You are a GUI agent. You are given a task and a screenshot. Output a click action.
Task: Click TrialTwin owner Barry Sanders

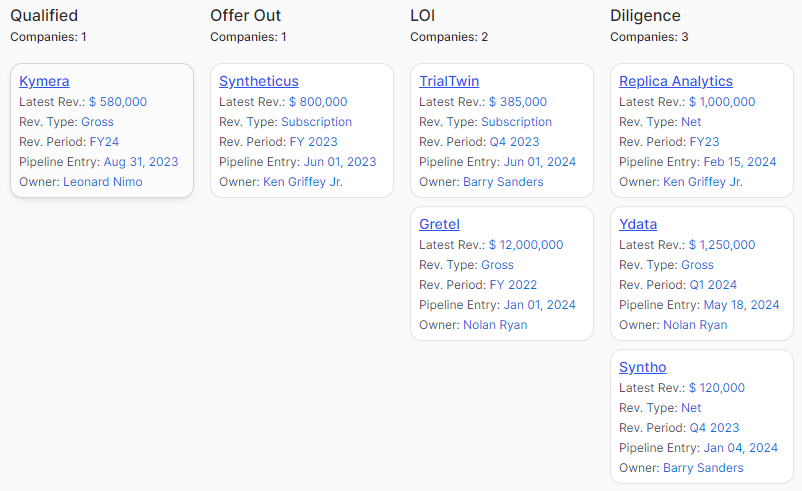pos(503,182)
